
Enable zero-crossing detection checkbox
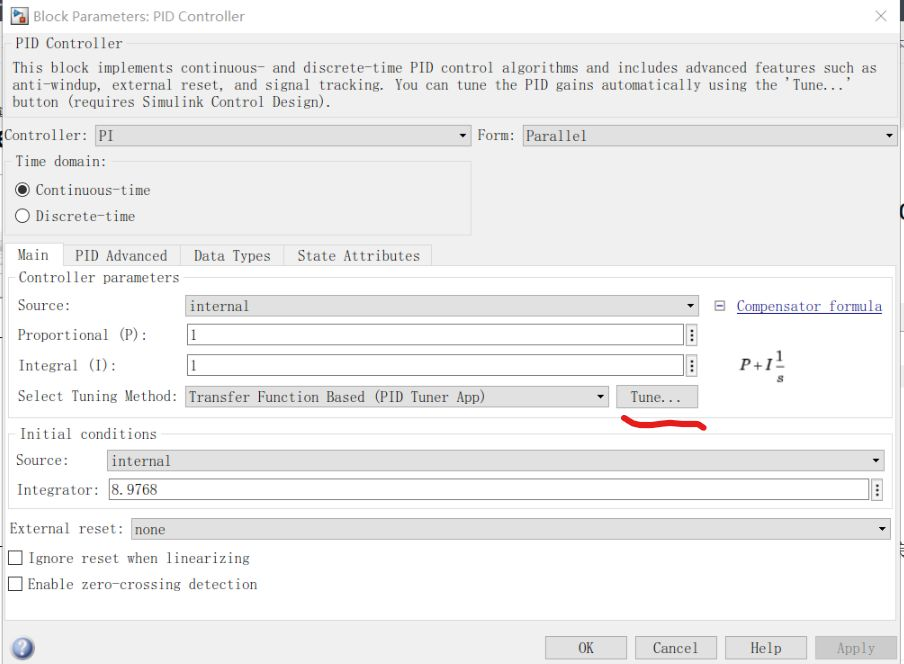click(x=16, y=584)
